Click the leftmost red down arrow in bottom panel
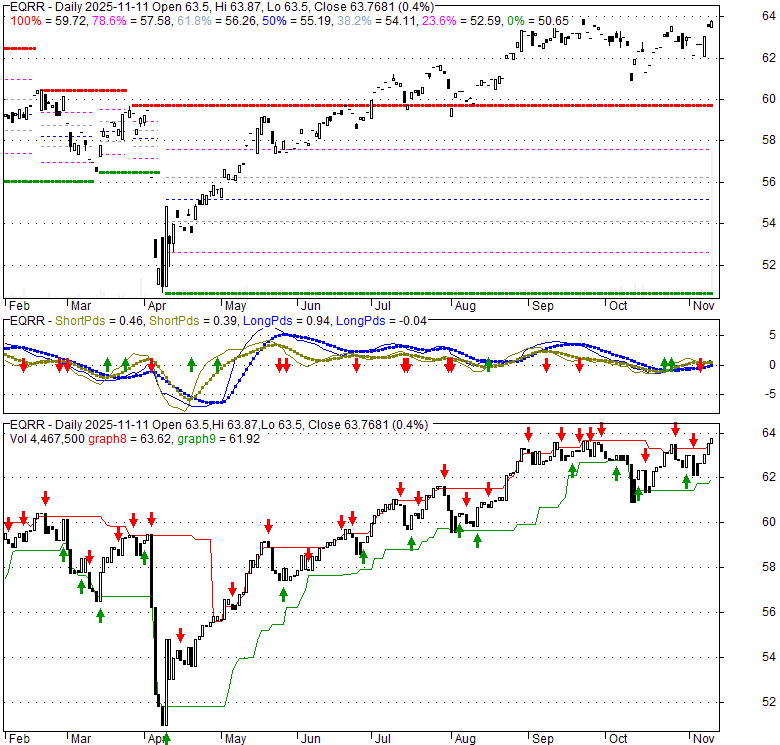780x745 pixels. (9, 523)
